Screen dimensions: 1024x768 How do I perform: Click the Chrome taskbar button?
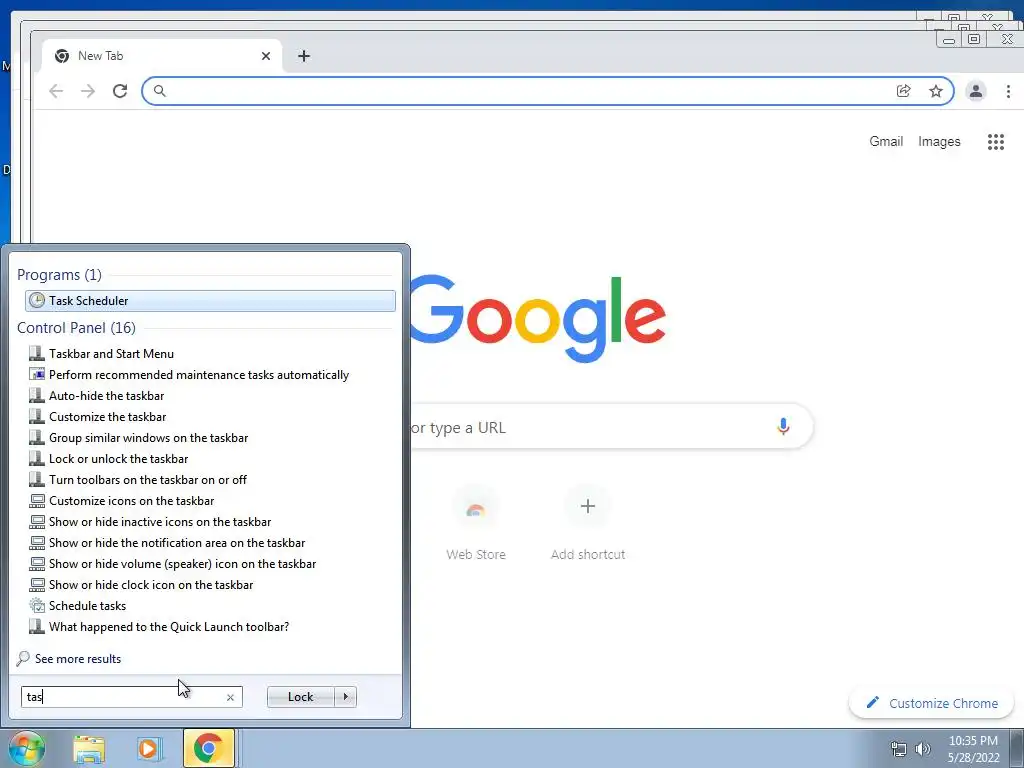209,748
